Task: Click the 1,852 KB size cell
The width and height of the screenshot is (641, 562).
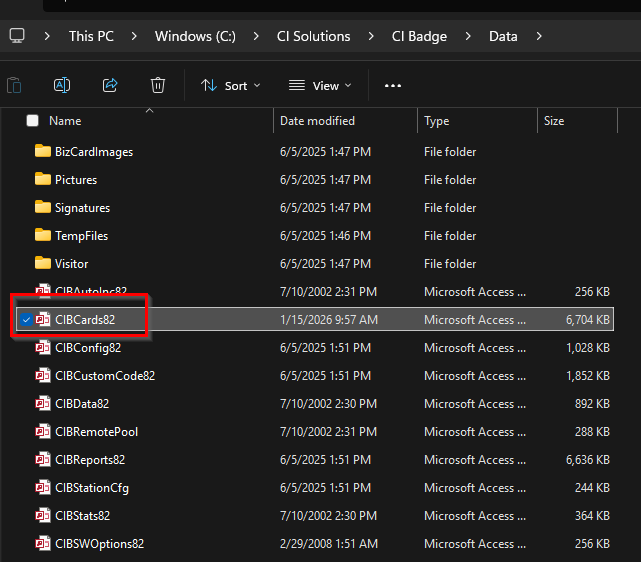Action: [588, 376]
